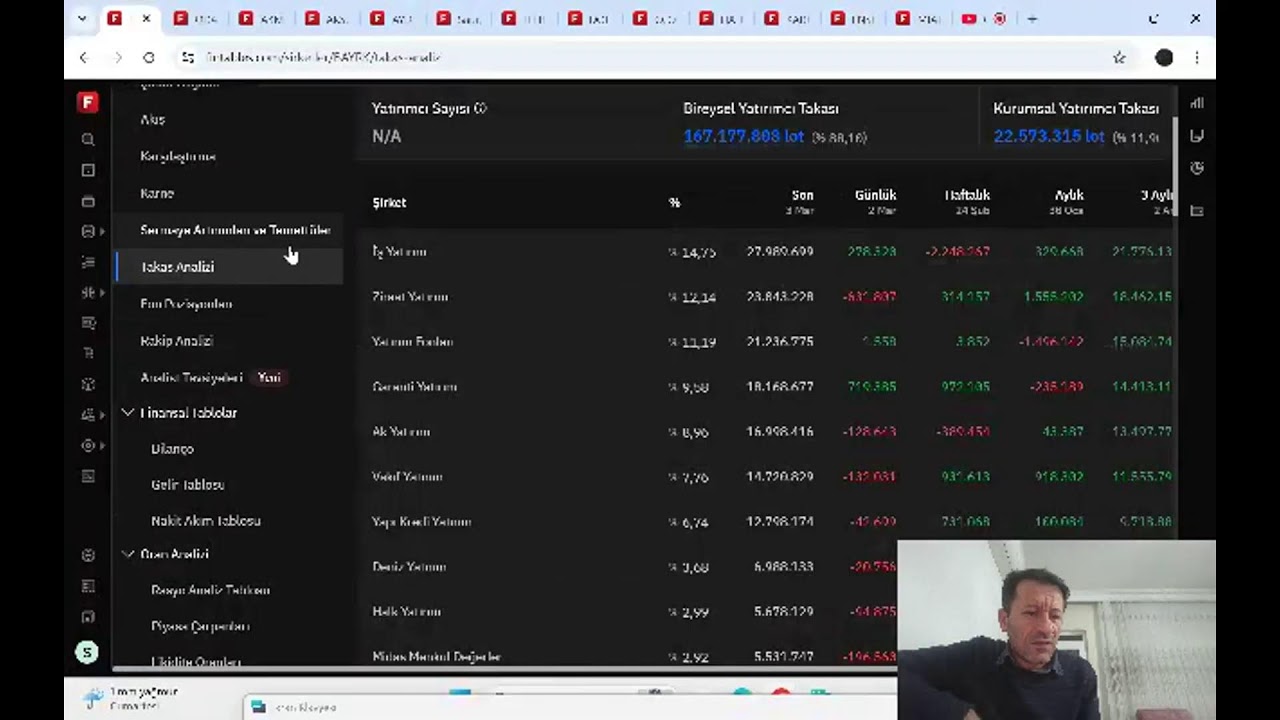Image resolution: width=1280 pixels, height=720 pixels.
Task: Click the info icon beside Yatırımcı Sayısı
Action: 481,108
